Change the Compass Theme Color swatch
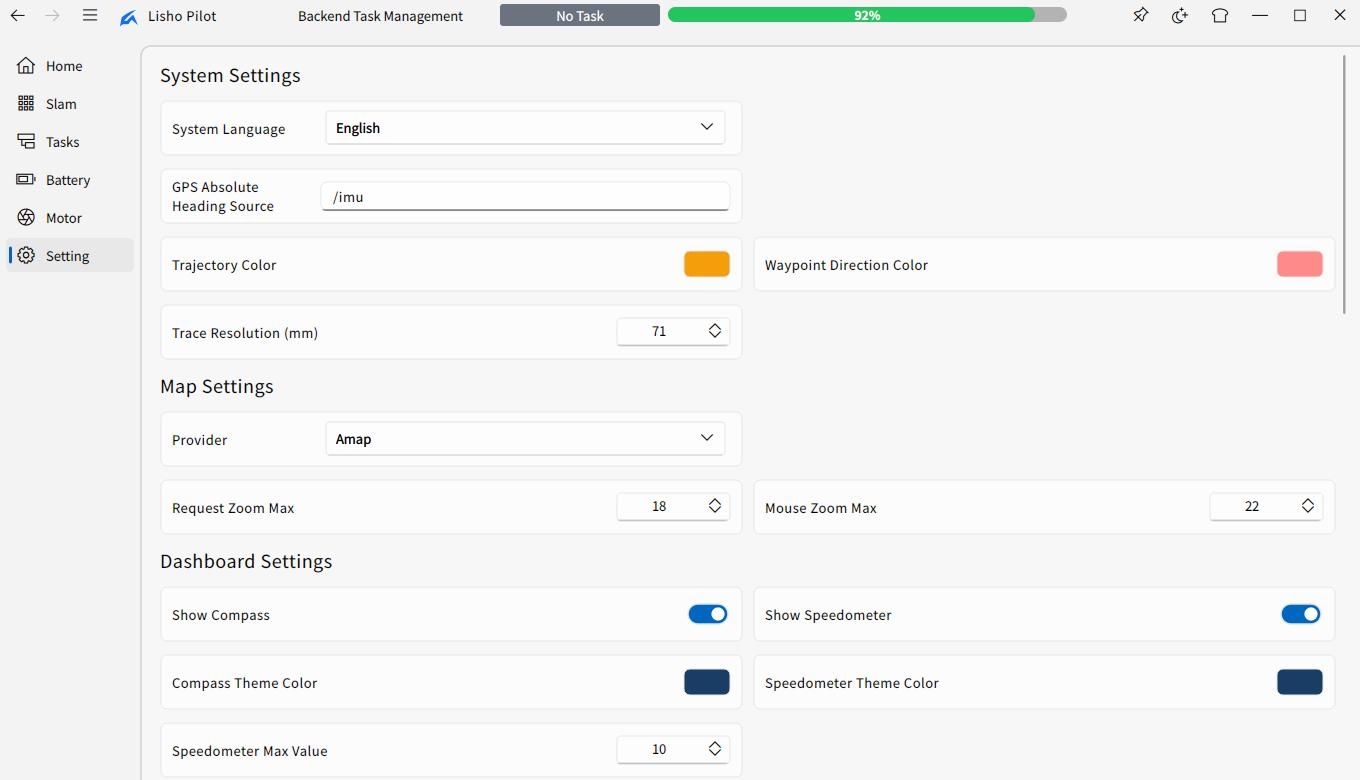The height and width of the screenshot is (780, 1360). click(x=707, y=682)
